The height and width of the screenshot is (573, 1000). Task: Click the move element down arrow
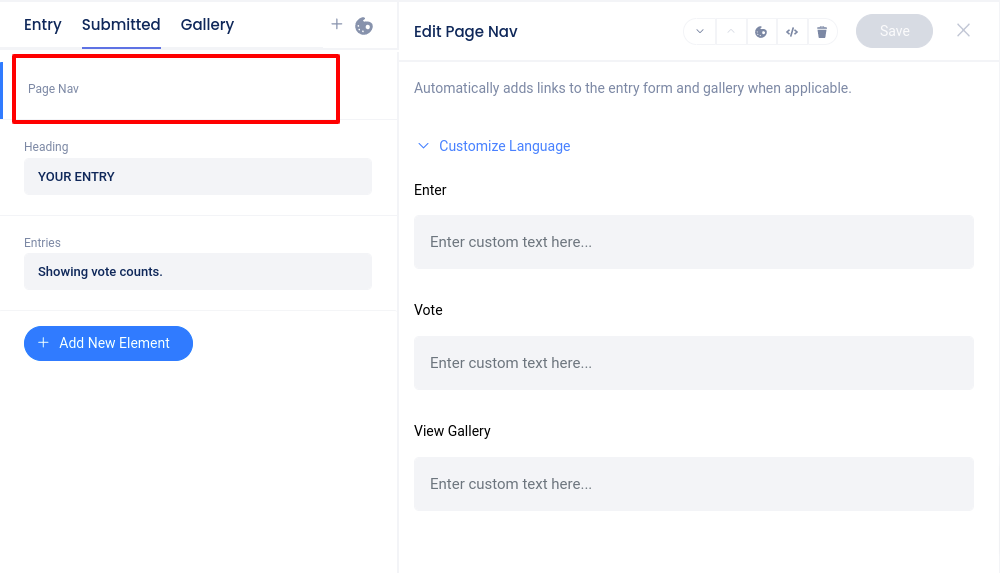700,32
